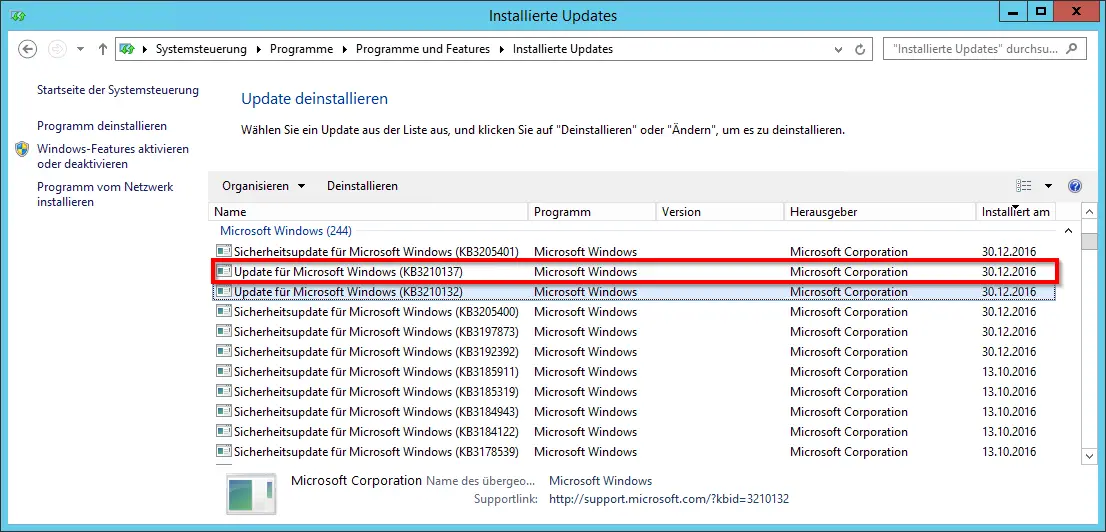This screenshot has height=532, width=1106.
Task: Click the icon of the KB3197873 row
Action: pos(224,332)
